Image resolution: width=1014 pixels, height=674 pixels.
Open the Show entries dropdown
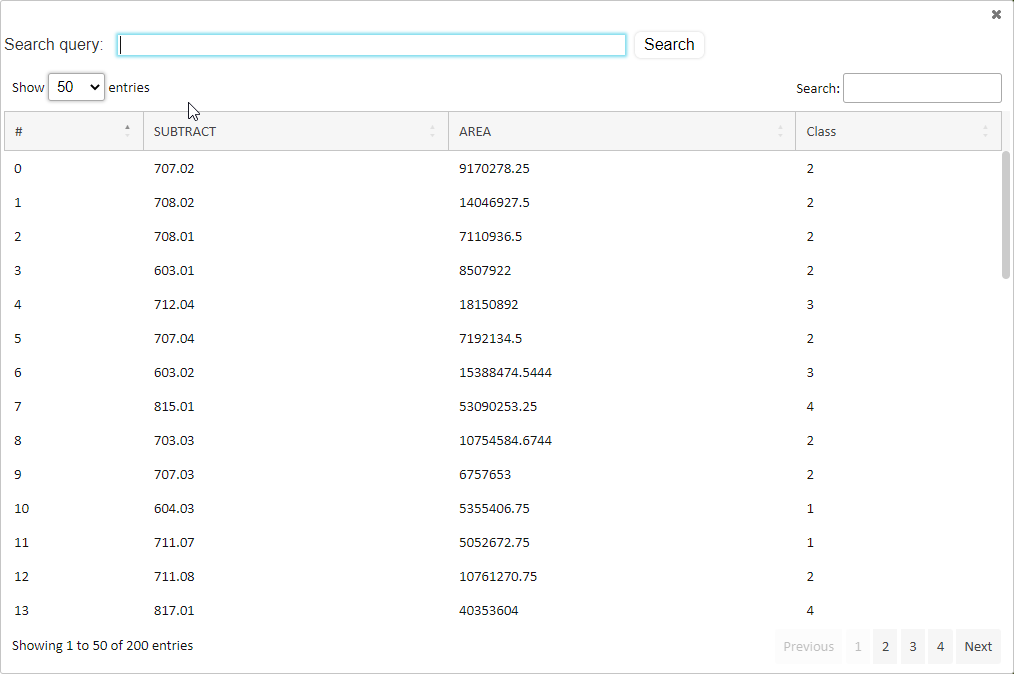76,87
